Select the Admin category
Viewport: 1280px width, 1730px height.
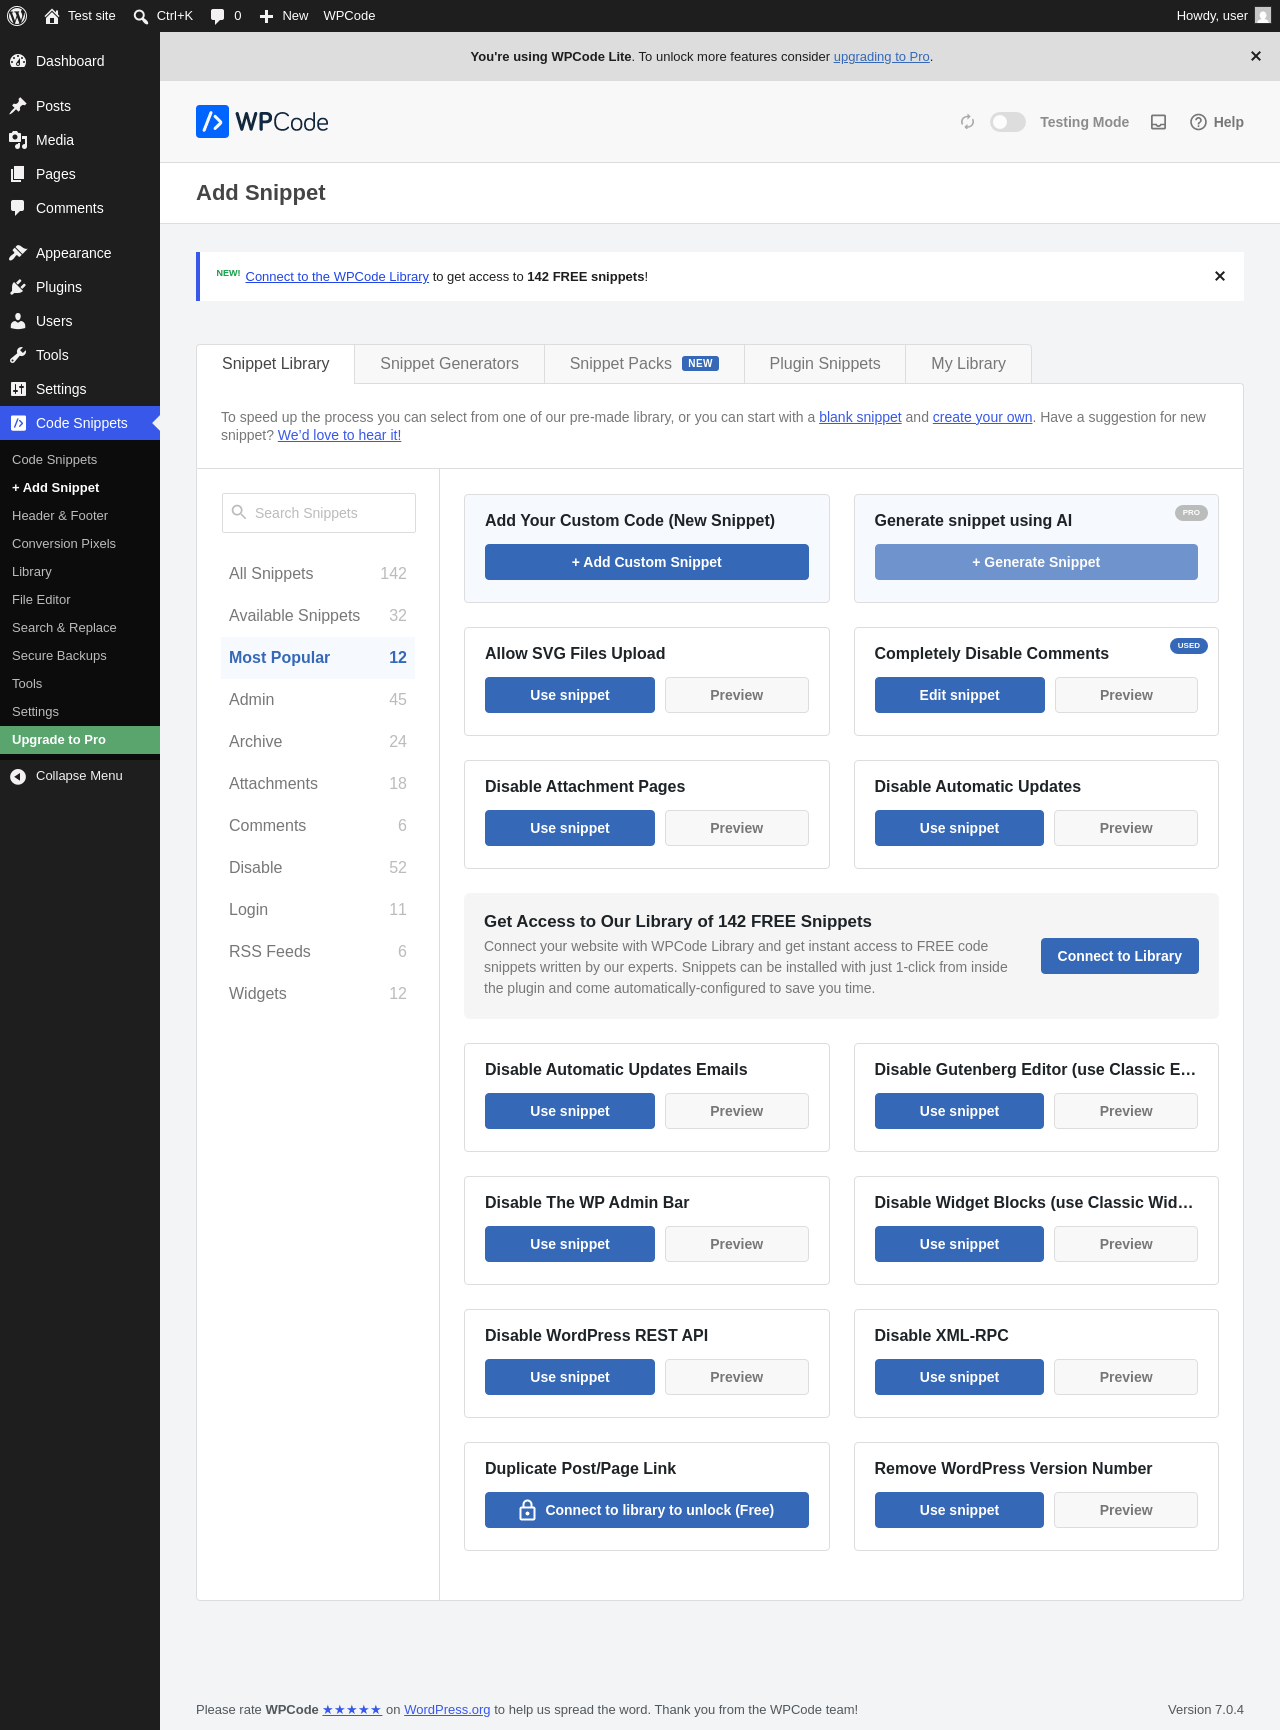[318, 700]
